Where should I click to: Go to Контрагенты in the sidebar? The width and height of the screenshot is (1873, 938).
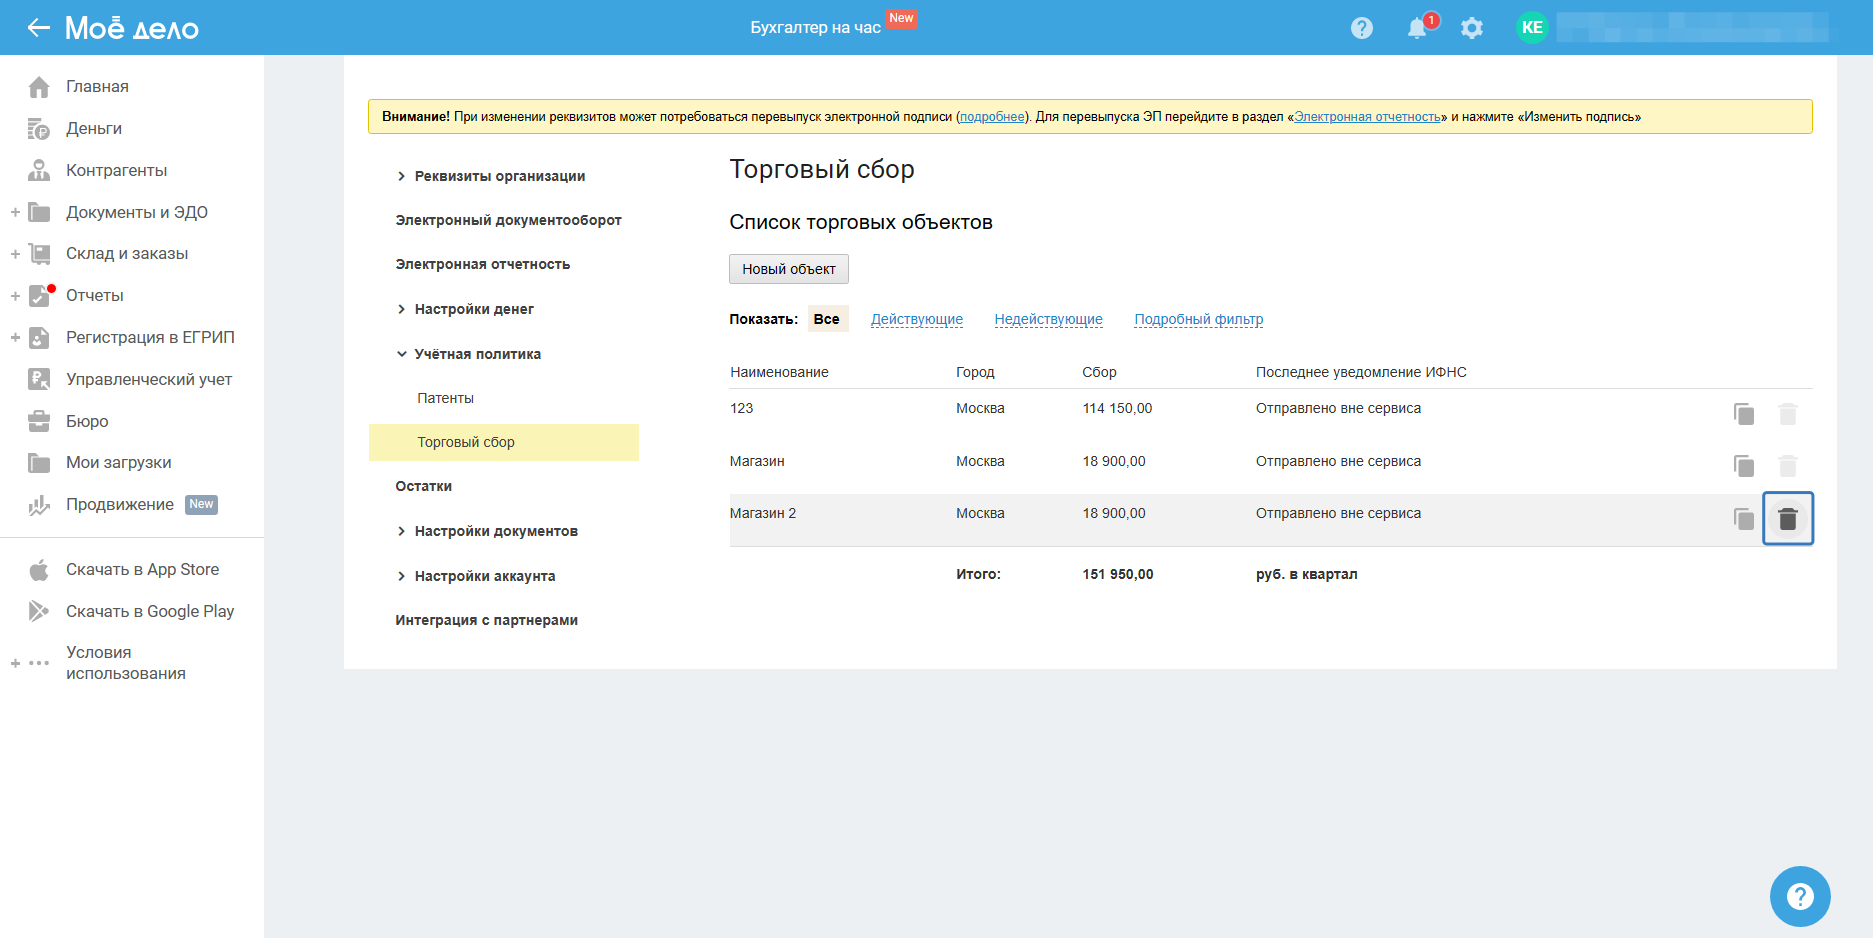click(x=116, y=170)
